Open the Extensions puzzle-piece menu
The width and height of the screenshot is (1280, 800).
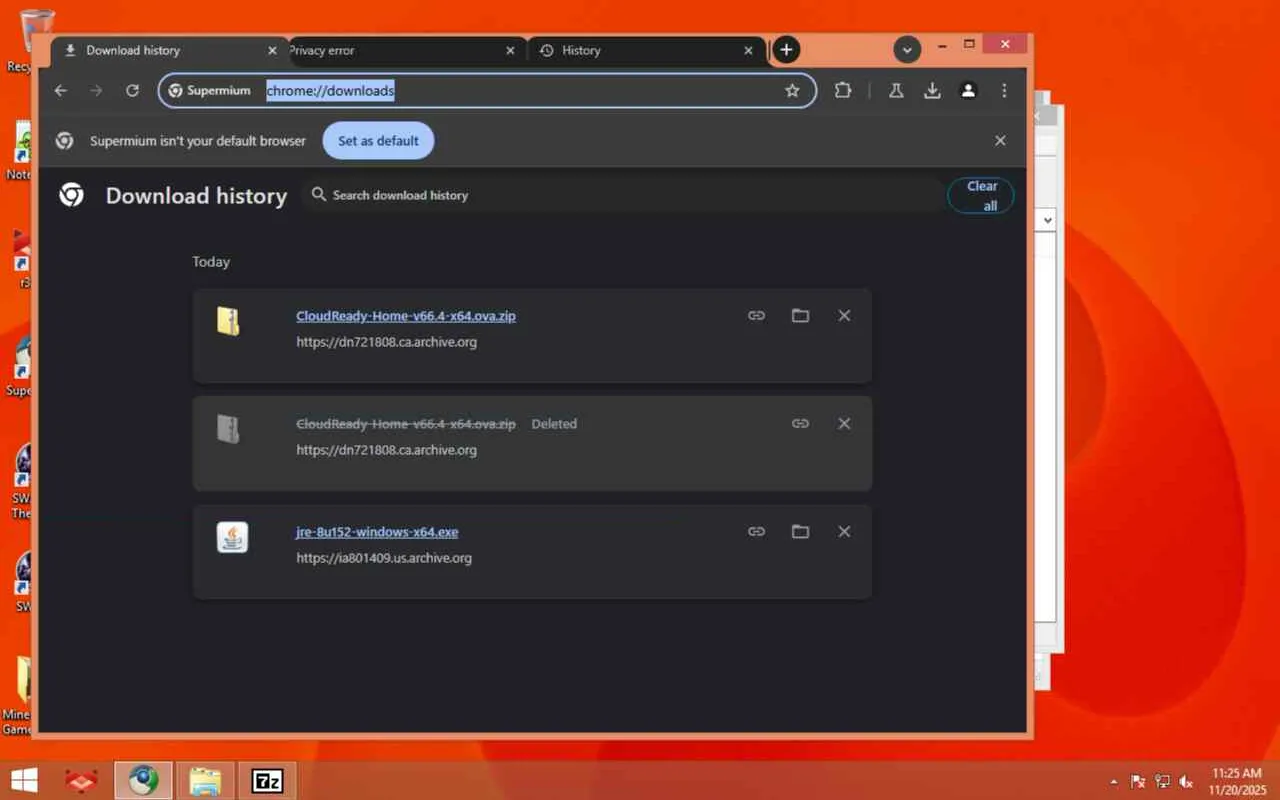(843, 91)
